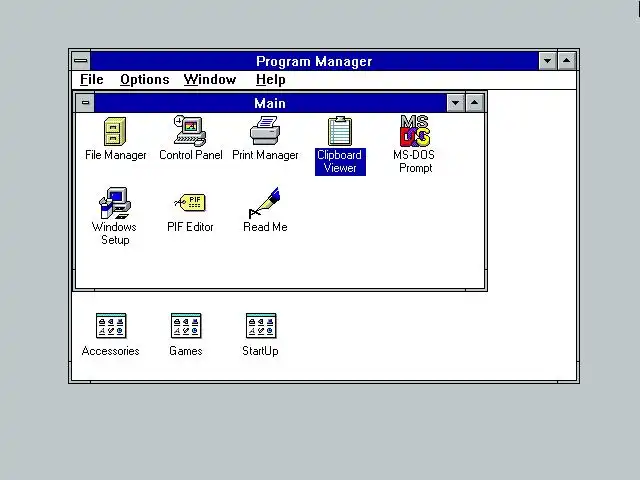The width and height of the screenshot is (640, 480).
Task: Open the Window menu
Action: coord(210,80)
